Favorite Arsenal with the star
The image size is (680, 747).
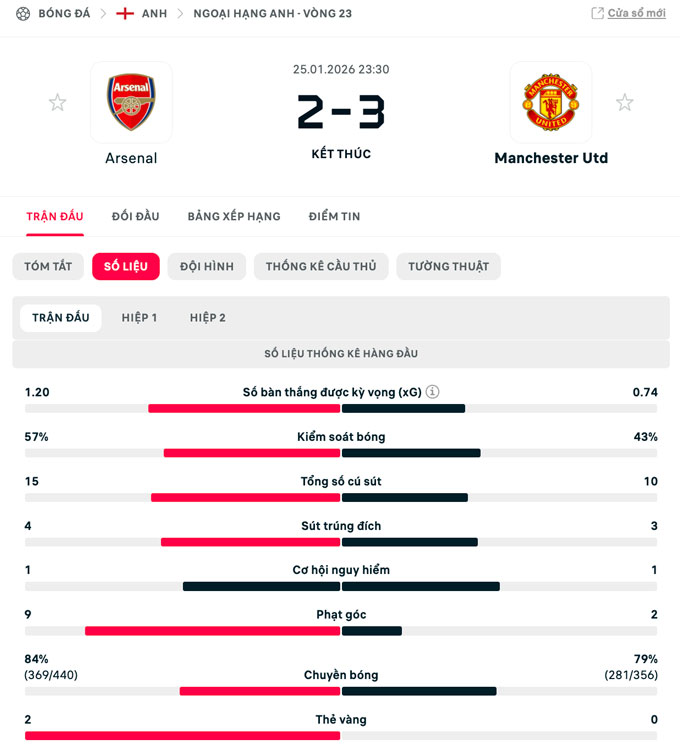point(58,102)
